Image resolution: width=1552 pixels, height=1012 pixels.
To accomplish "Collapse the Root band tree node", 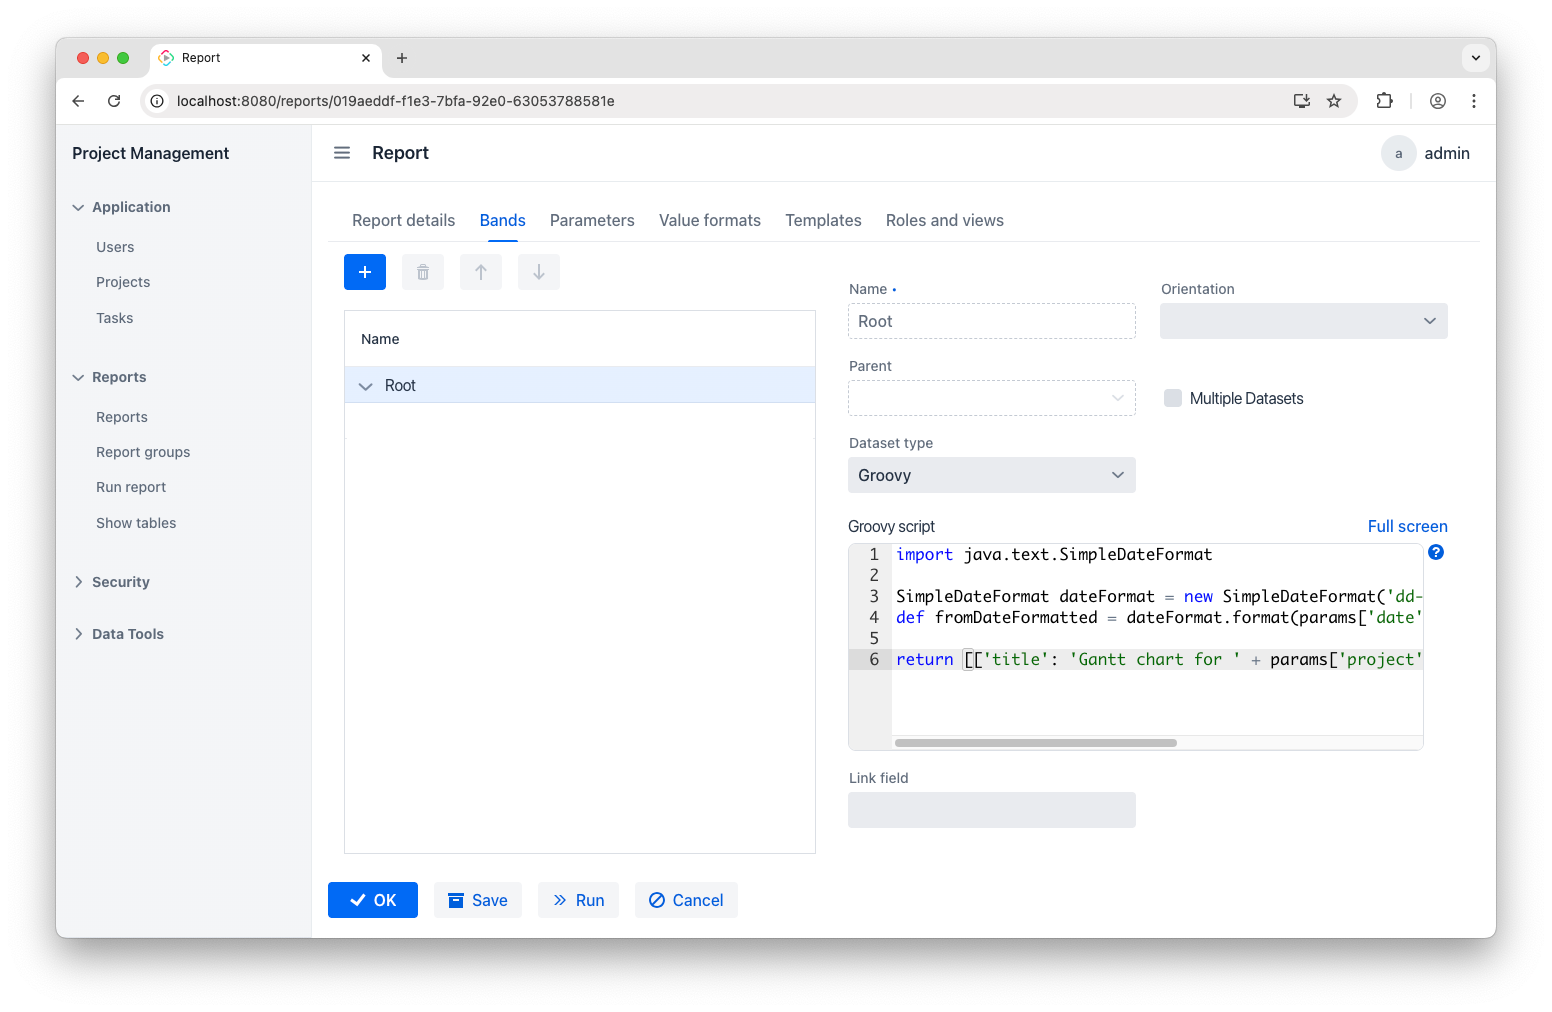I will point(366,386).
